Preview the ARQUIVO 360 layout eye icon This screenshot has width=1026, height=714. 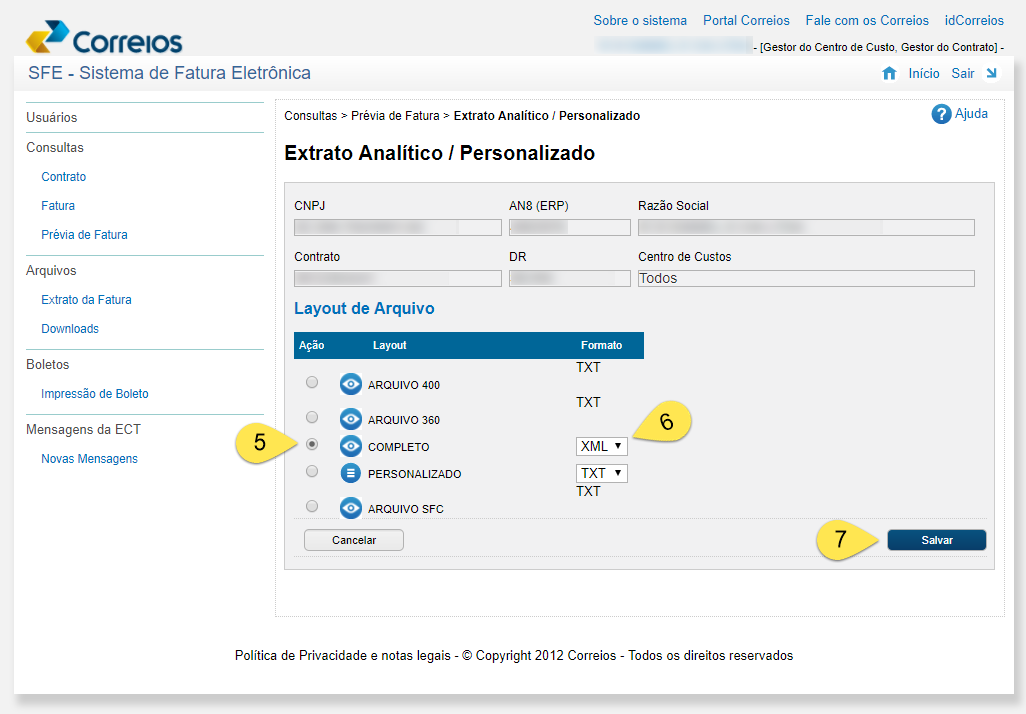click(x=351, y=419)
